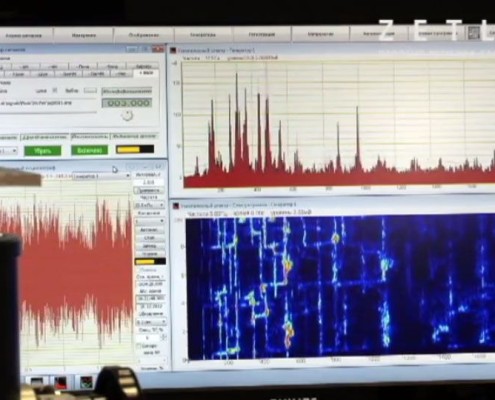Viewport: 495px width, 400px height.
Task: Open the oscilloscope 'Частота' frequency dropdown
Action: point(149,205)
